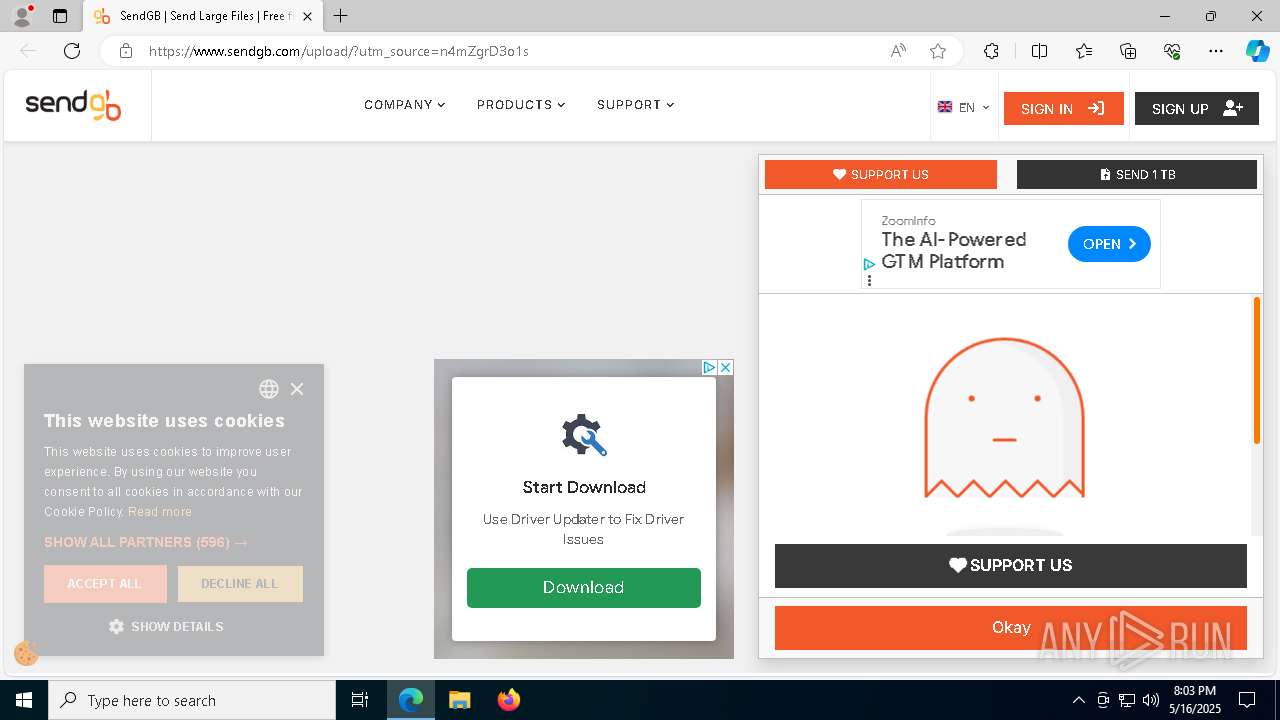The image size is (1280, 720).
Task: Open Favorites list icon
Action: (x=1084, y=51)
